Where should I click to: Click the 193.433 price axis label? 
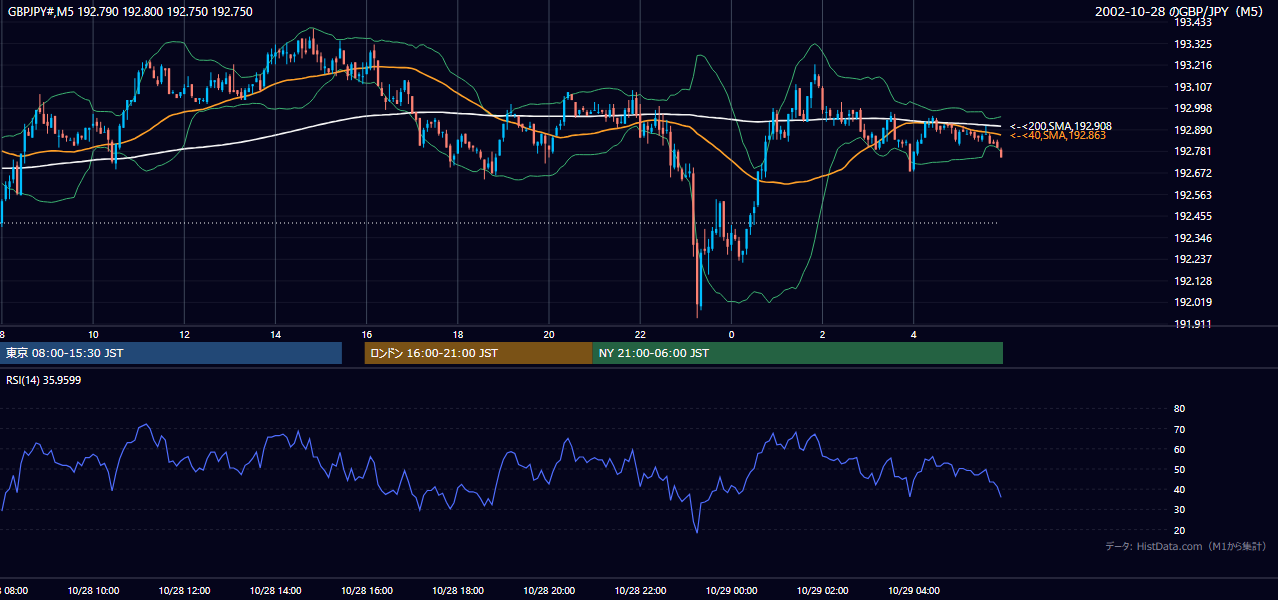tap(1192, 22)
